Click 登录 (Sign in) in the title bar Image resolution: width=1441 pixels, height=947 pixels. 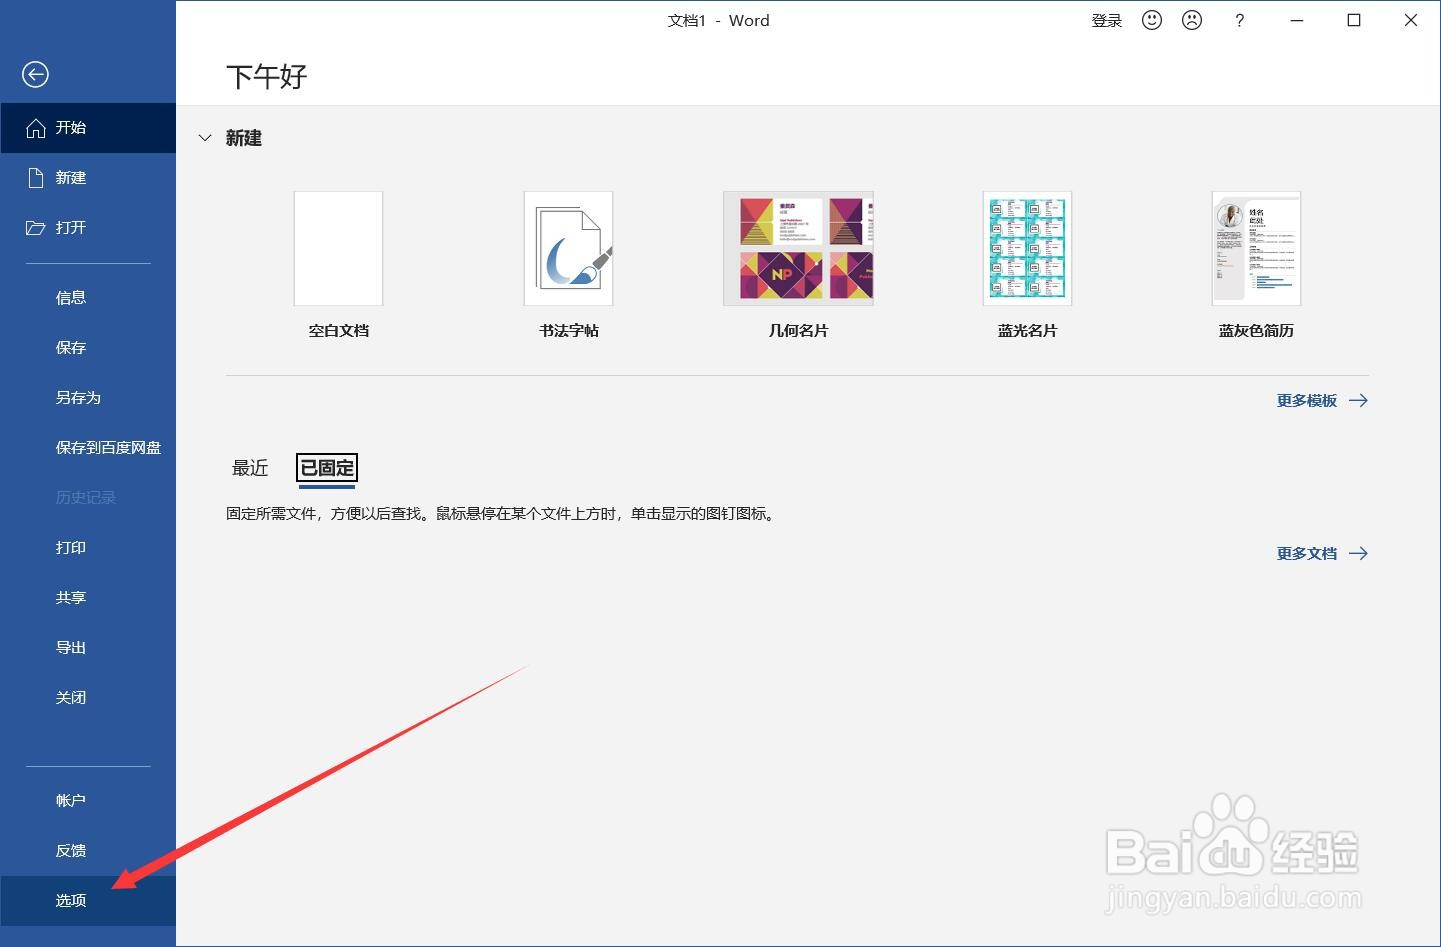(1107, 20)
